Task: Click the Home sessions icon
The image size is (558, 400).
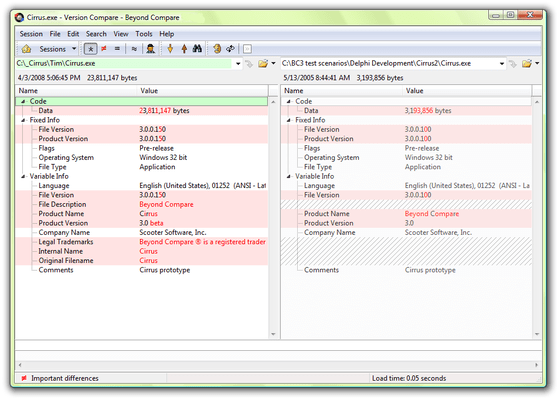Action: (x=26, y=49)
